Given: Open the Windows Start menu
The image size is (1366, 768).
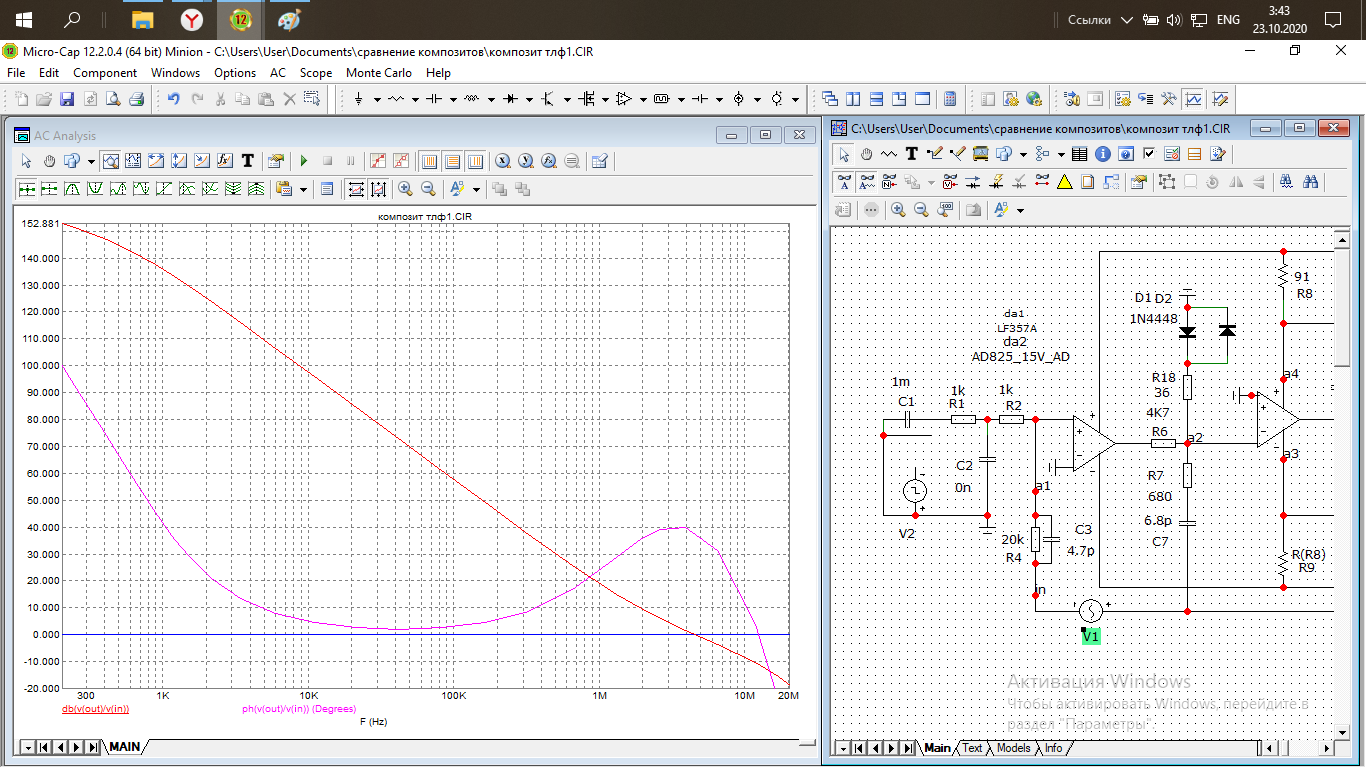Looking at the screenshot, I should [23, 20].
